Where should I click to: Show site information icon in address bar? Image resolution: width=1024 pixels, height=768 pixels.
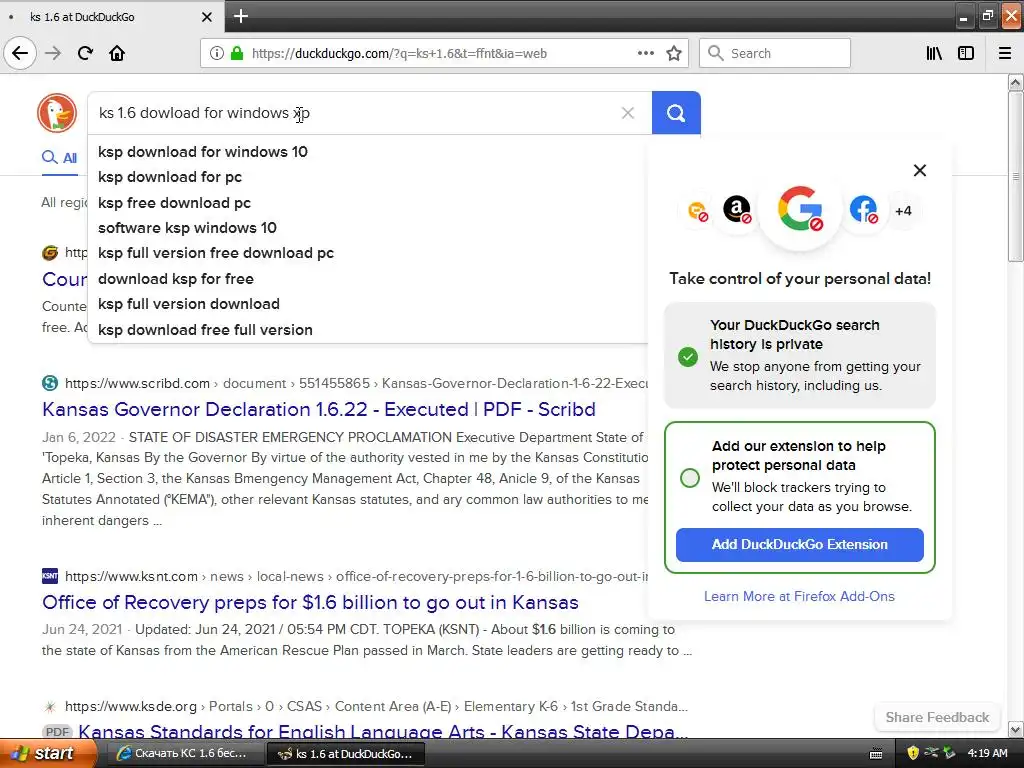216,53
